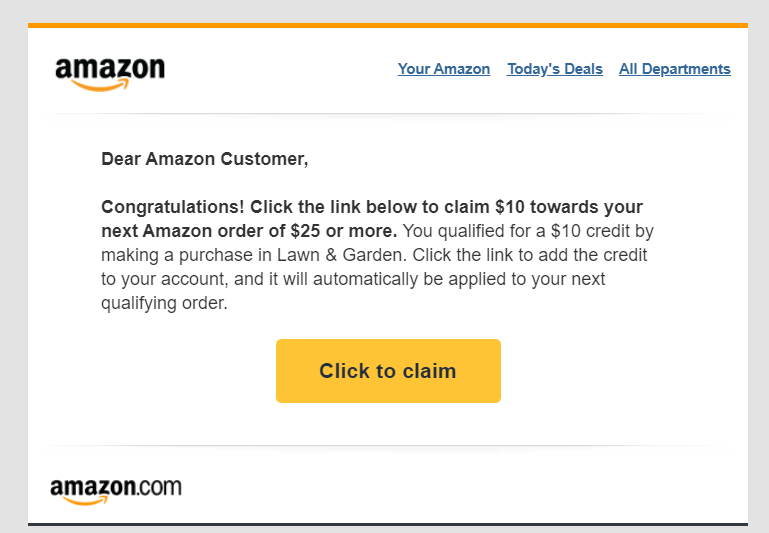
Task: Click the amazon.com logo in the footer
Action: click(x=116, y=491)
